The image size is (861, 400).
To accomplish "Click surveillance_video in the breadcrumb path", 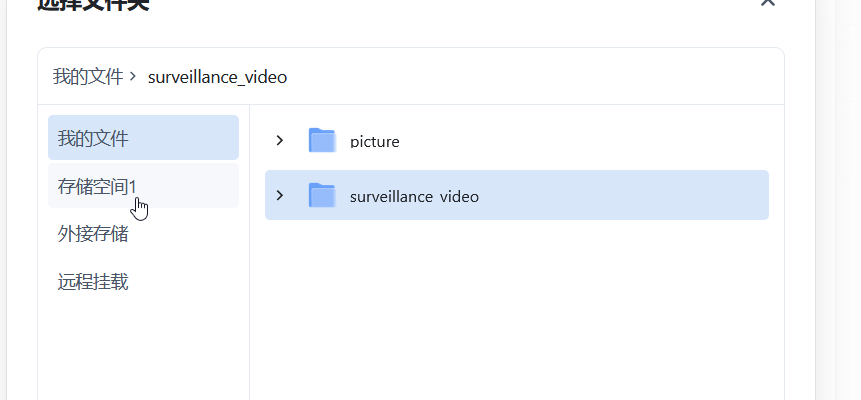I will (217, 77).
